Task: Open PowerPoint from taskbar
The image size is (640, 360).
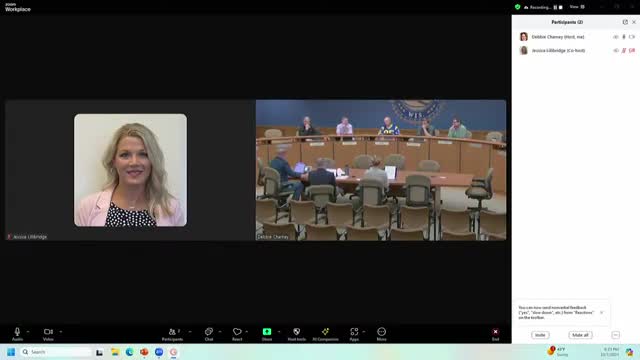Action: (144, 352)
